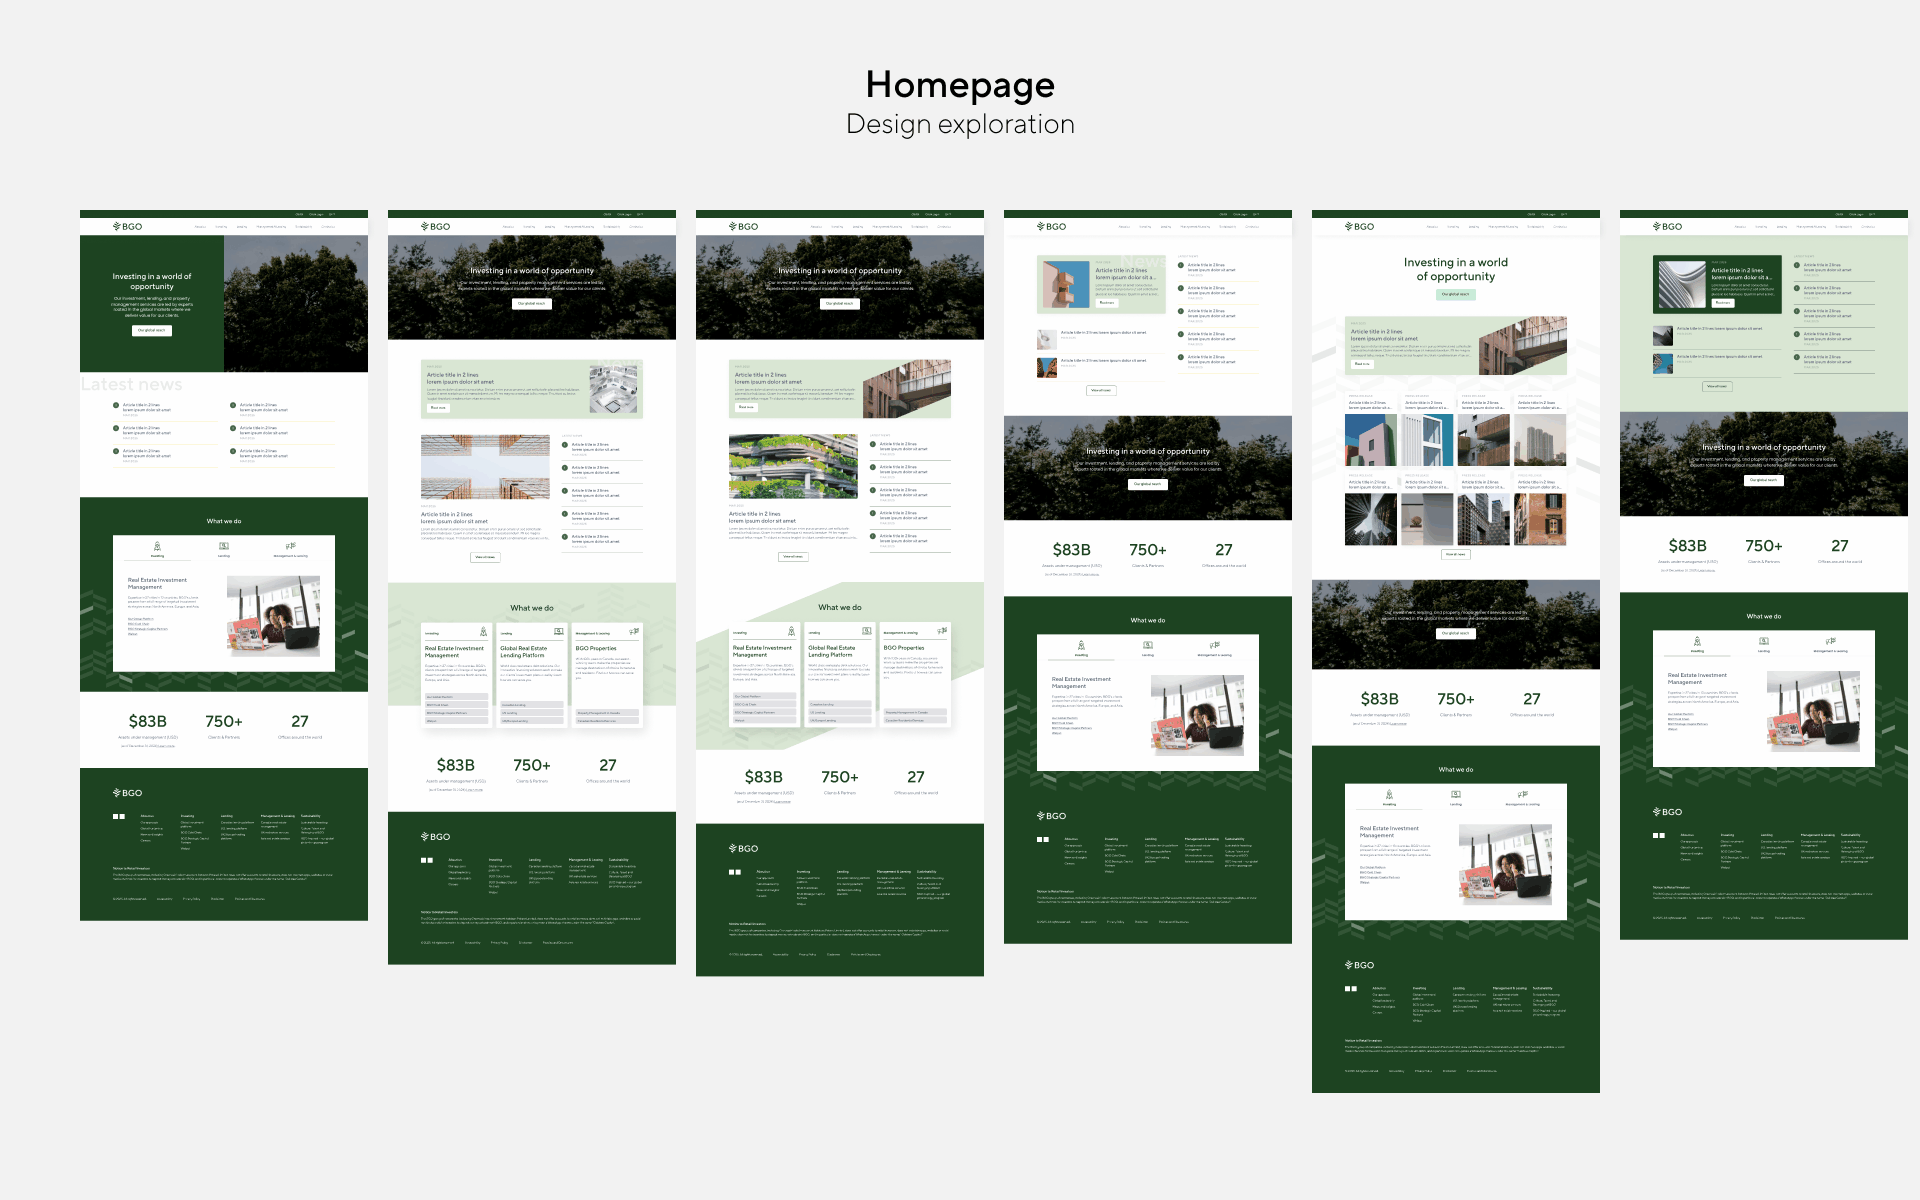Screen dimensions: 1920x1200
Task: Click View all news in the fourth mockup
Action: coord(1100,391)
